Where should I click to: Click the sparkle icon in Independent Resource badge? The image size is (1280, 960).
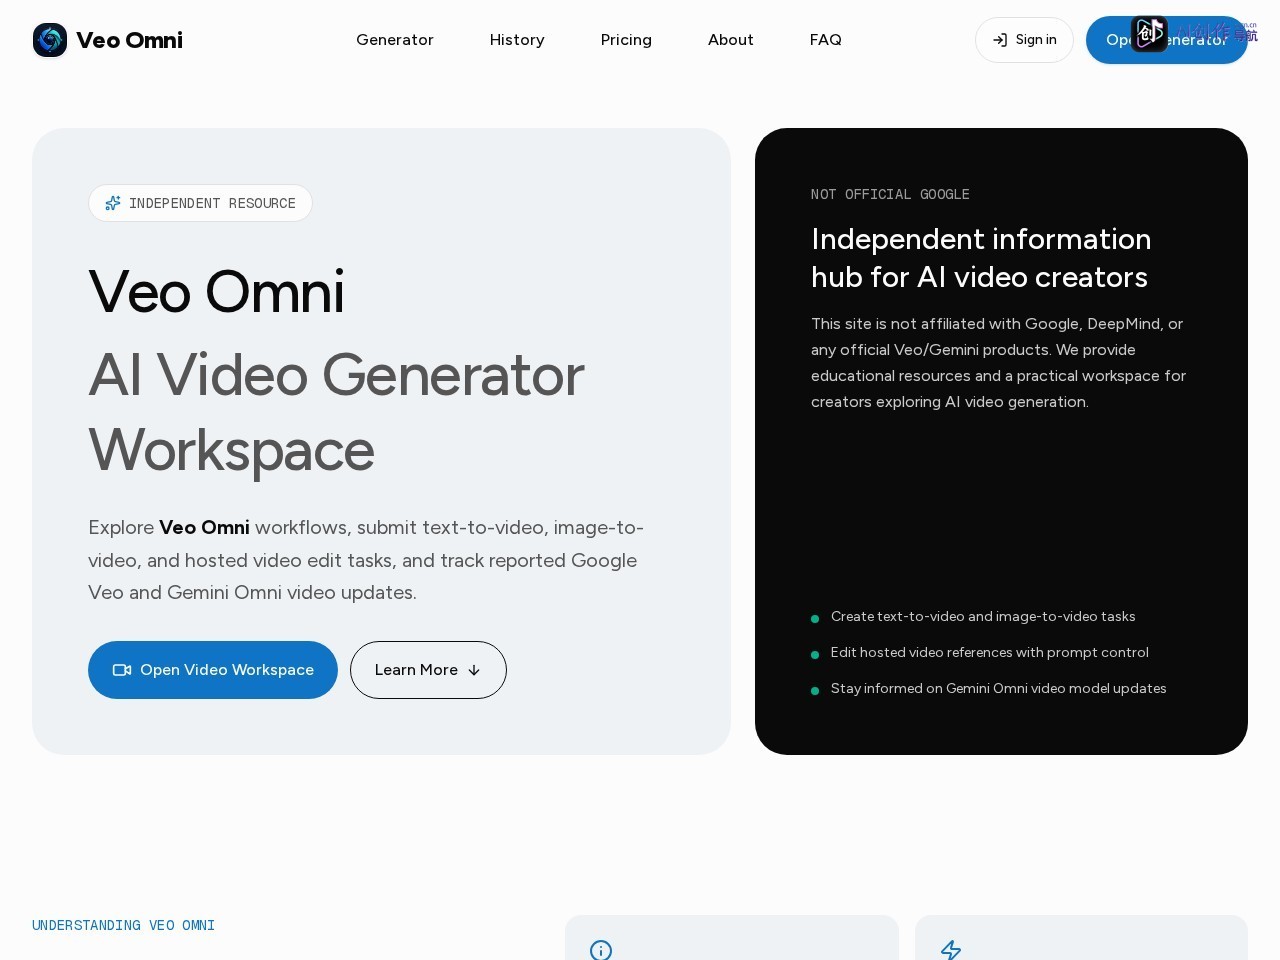[113, 203]
